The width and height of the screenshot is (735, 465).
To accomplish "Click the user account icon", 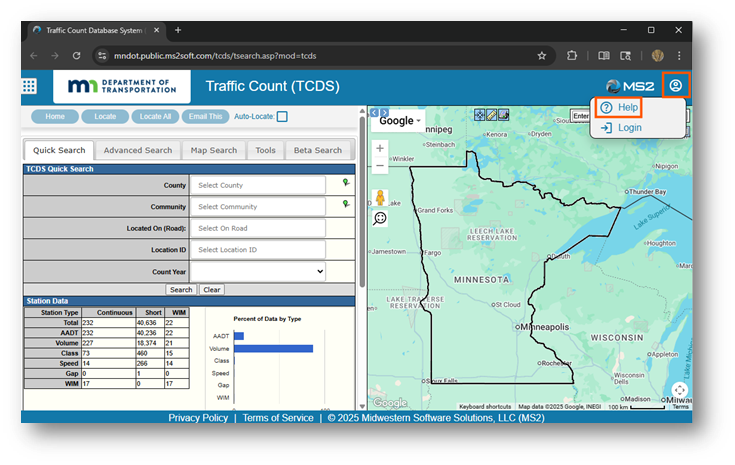I will 677,86.
